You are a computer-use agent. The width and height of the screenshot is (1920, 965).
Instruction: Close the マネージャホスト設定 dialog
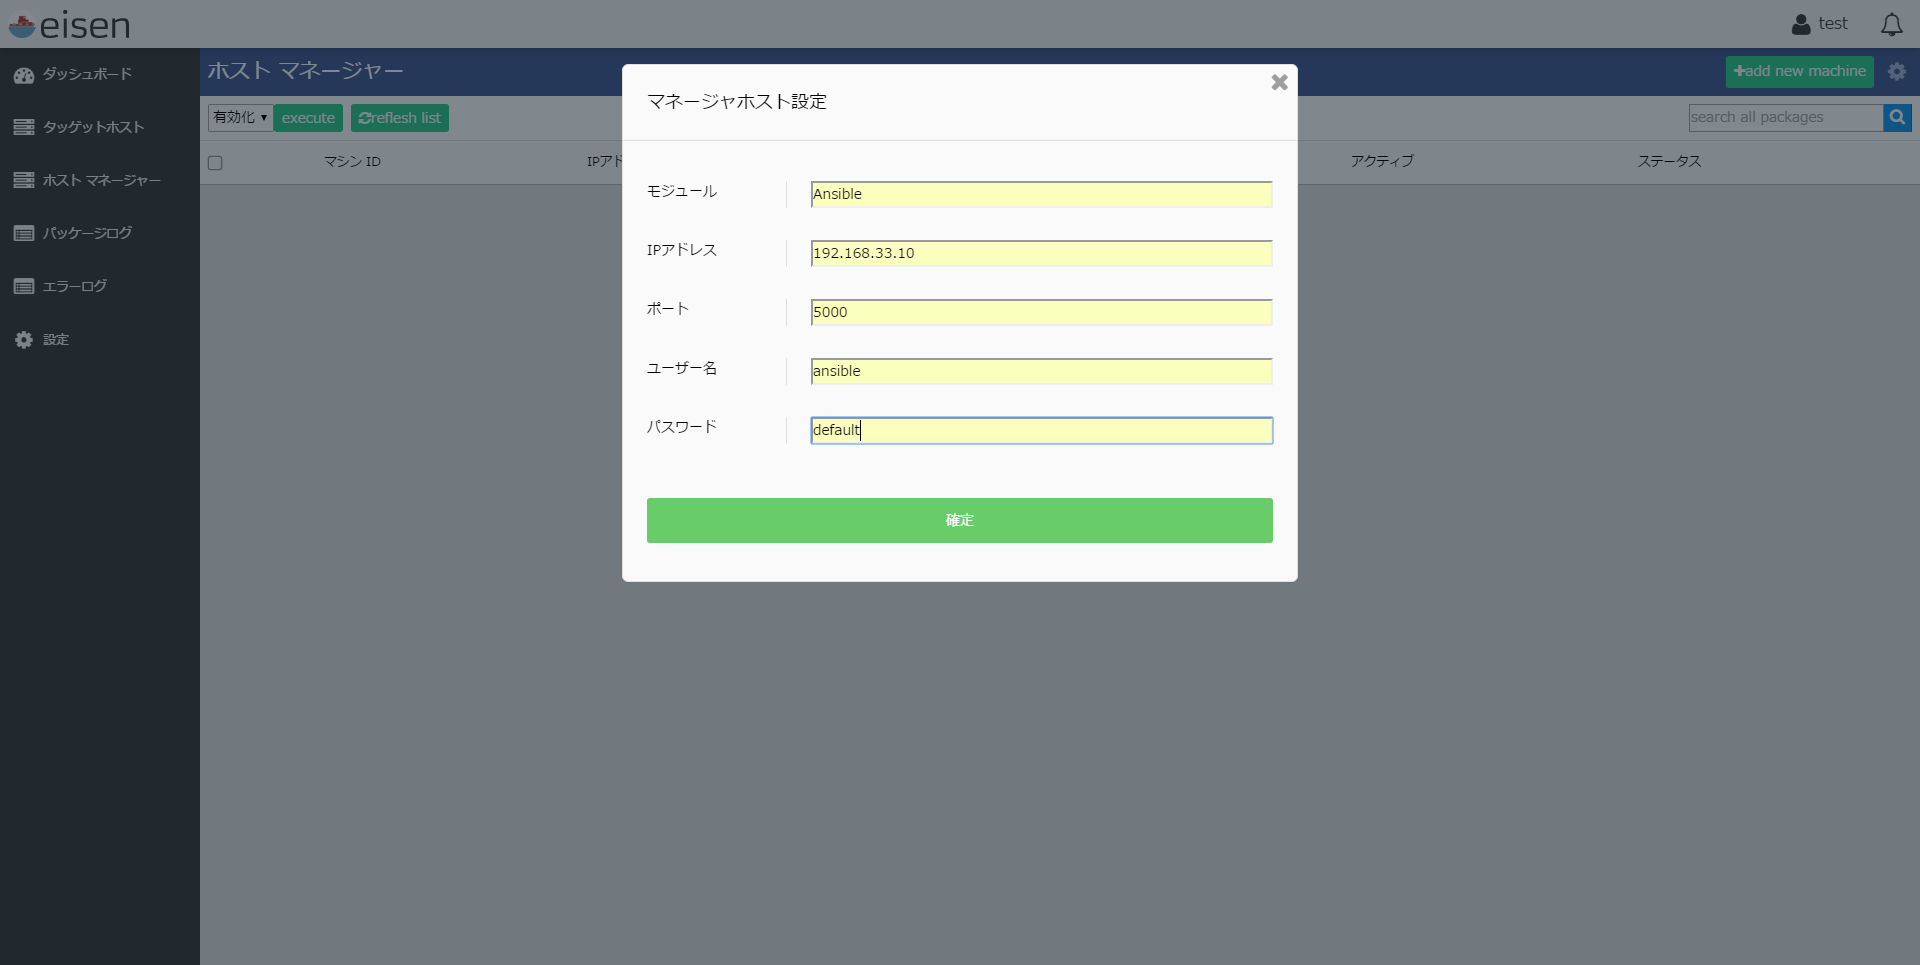(1279, 83)
